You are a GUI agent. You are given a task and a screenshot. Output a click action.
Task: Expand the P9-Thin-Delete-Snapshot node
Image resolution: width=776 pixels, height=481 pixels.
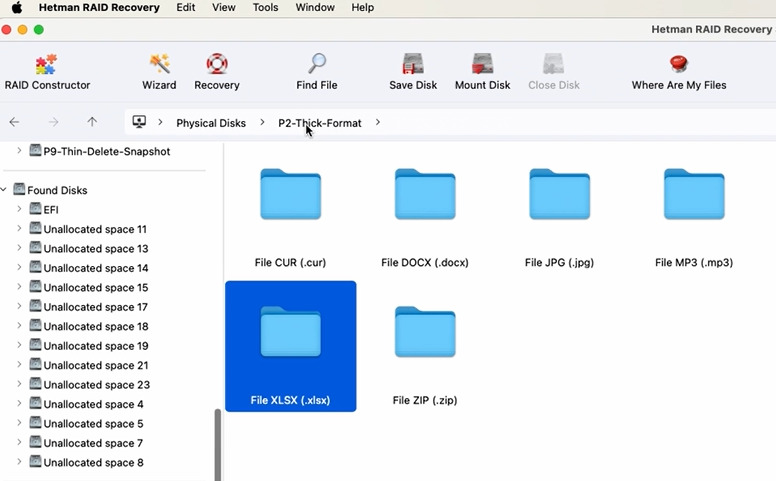pyautogui.click(x=19, y=150)
